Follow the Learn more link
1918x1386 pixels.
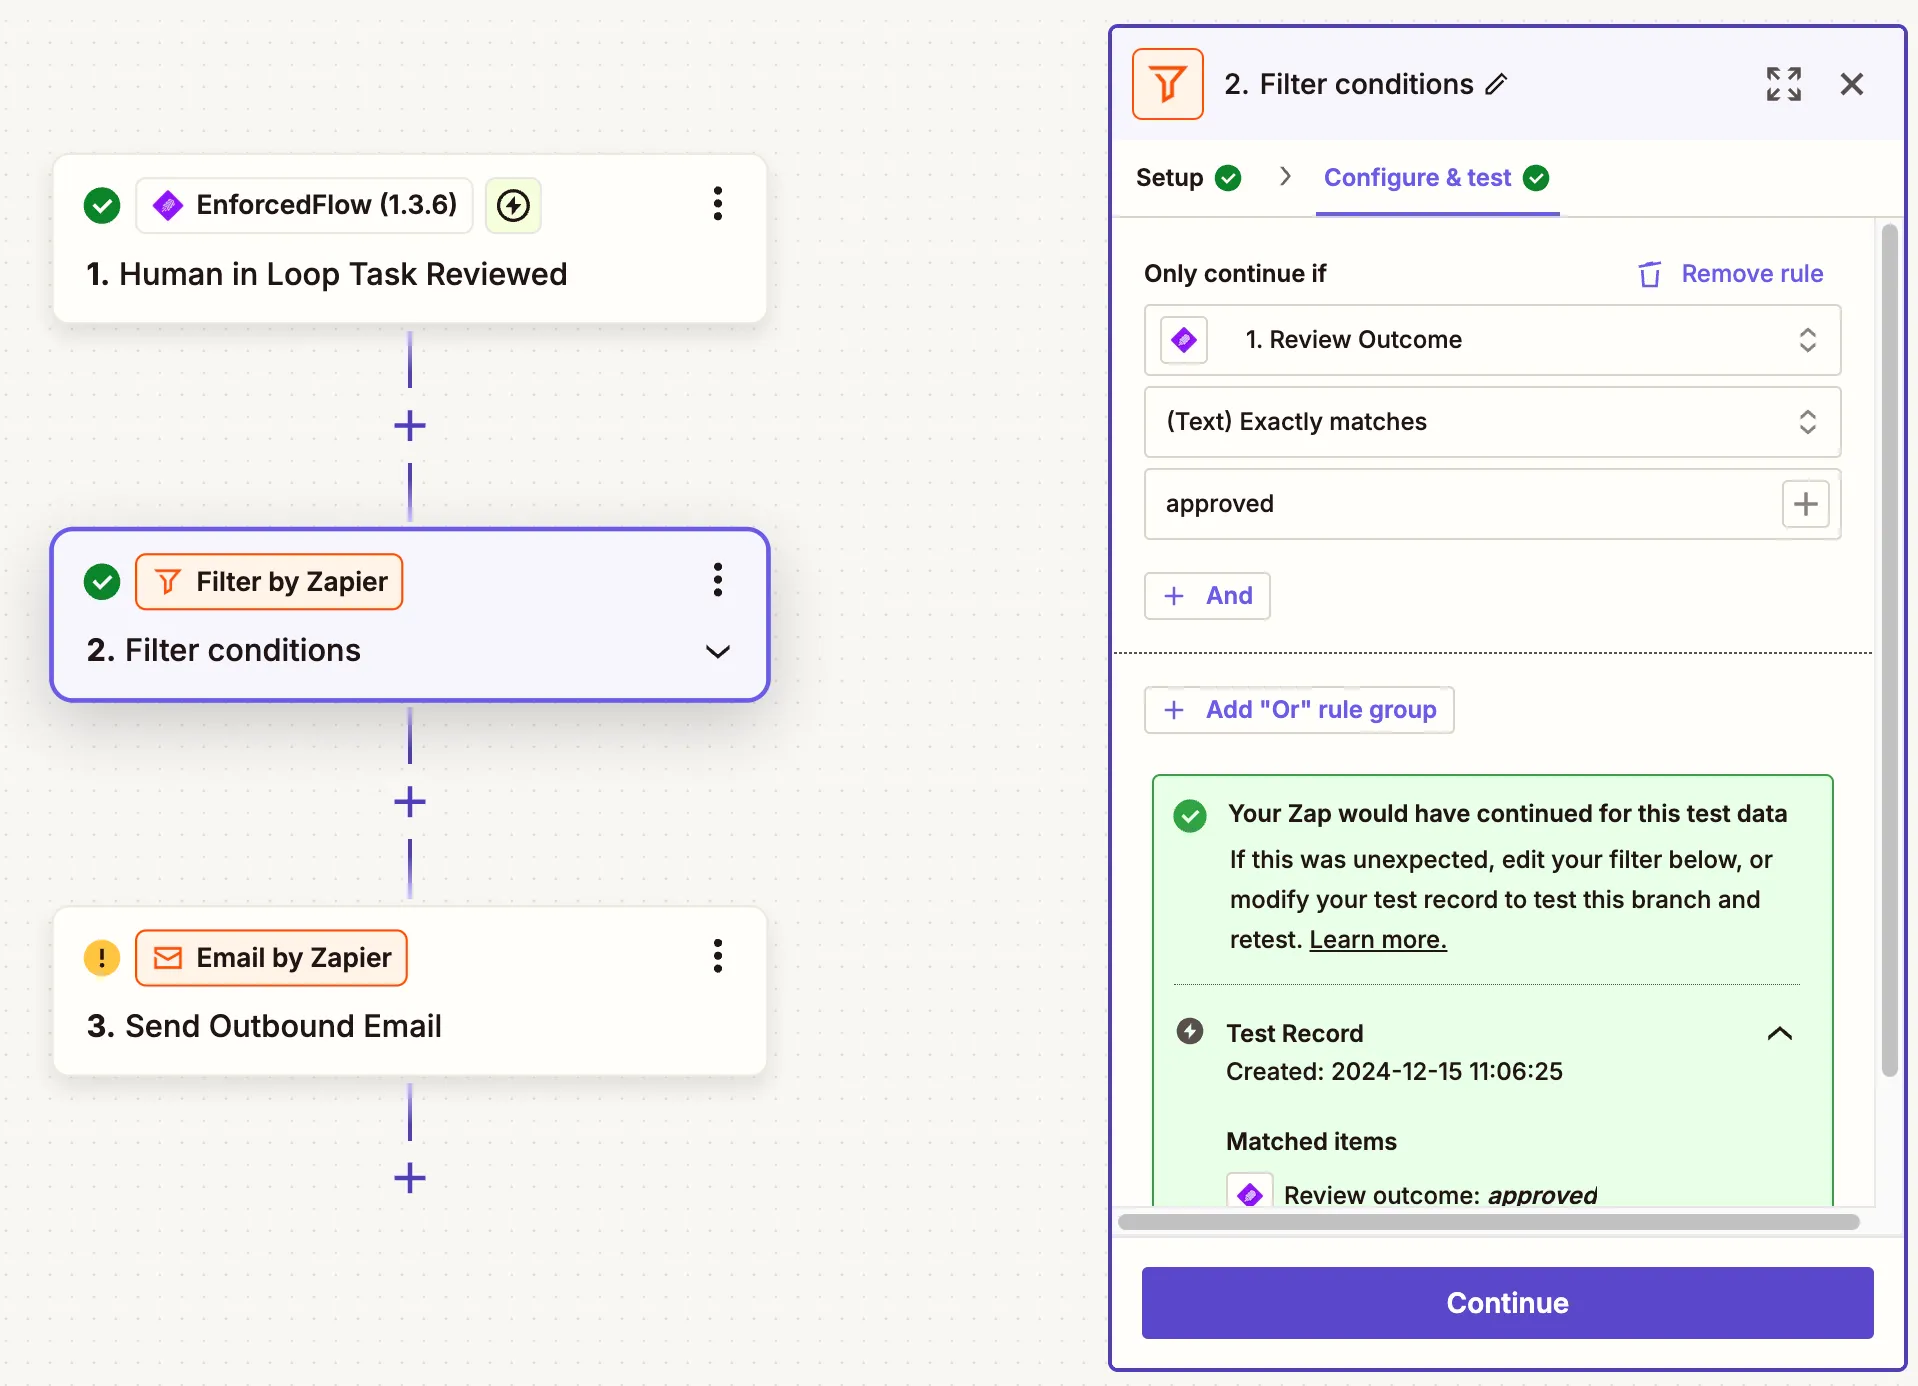[x=1377, y=940]
